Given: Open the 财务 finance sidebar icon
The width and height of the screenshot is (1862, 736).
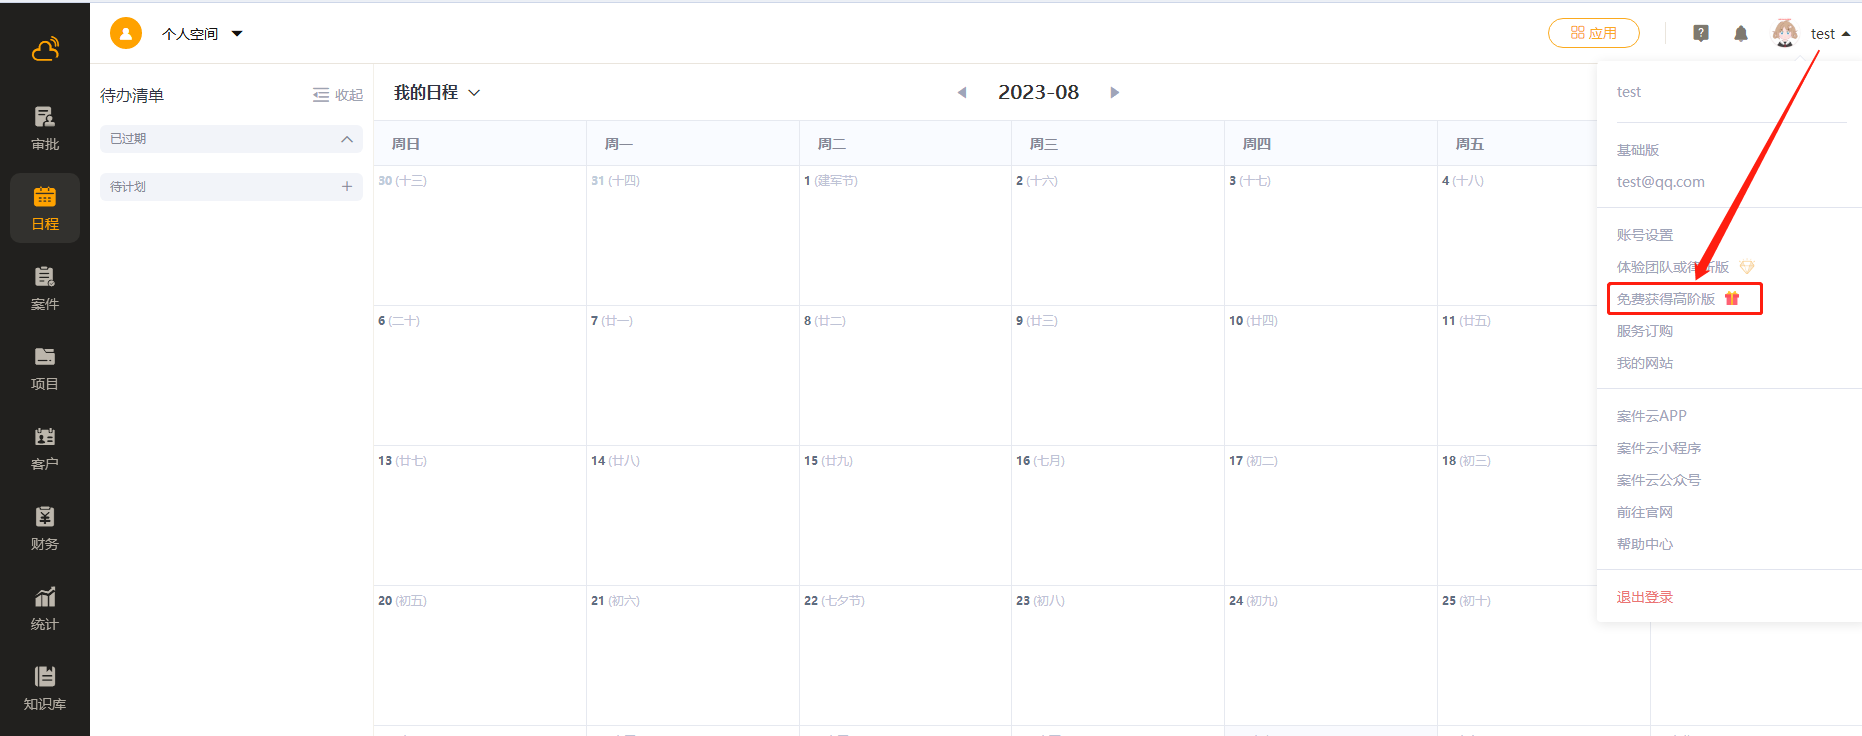Looking at the screenshot, I should [45, 528].
